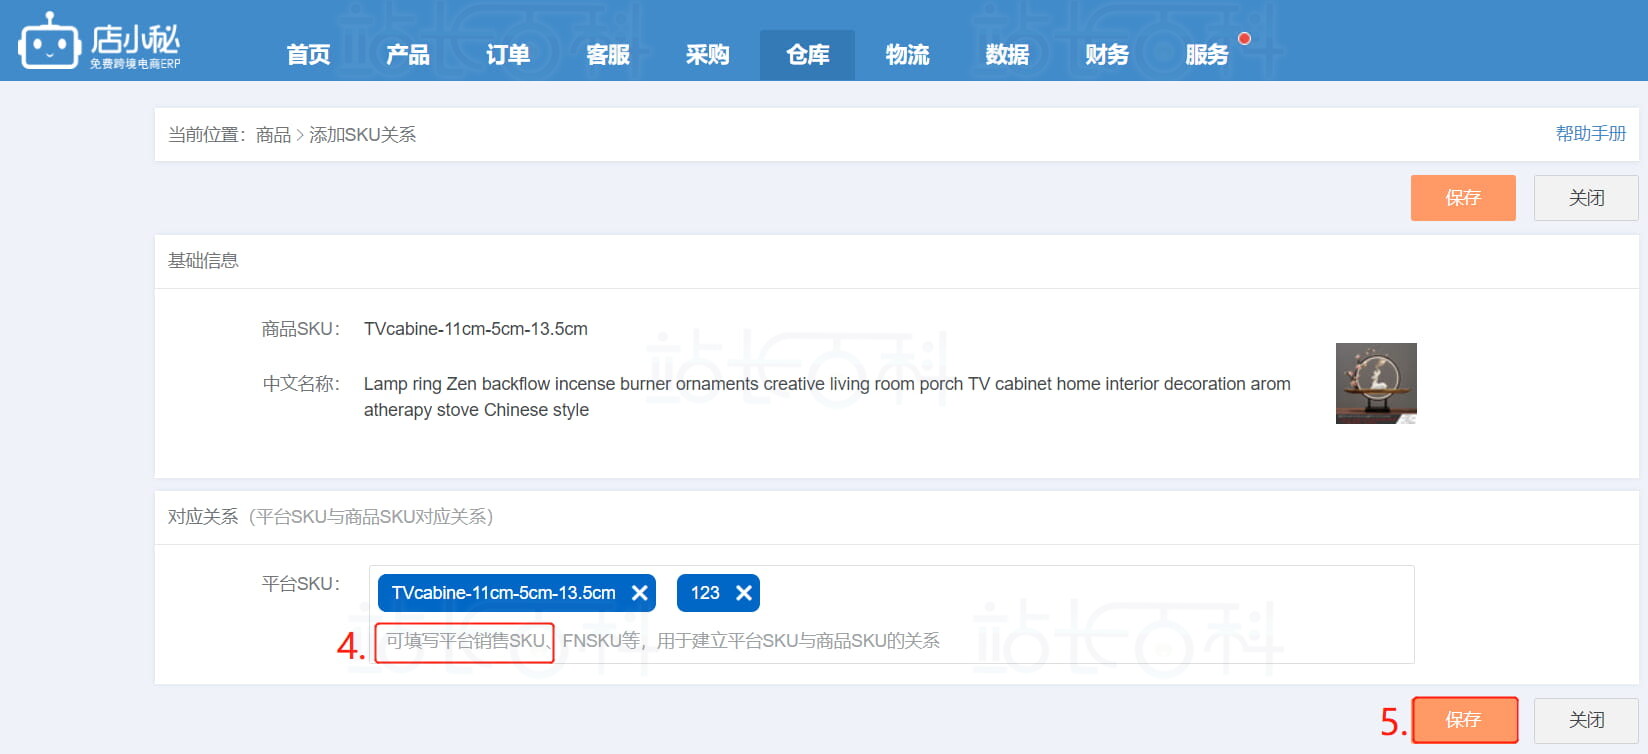Open the 产品 menu
The width and height of the screenshot is (1648, 754).
(408, 55)
